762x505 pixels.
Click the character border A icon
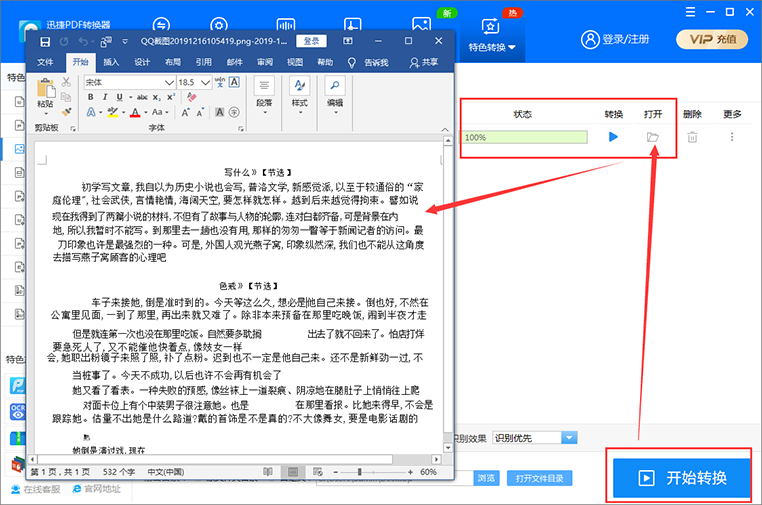point(234,82)
